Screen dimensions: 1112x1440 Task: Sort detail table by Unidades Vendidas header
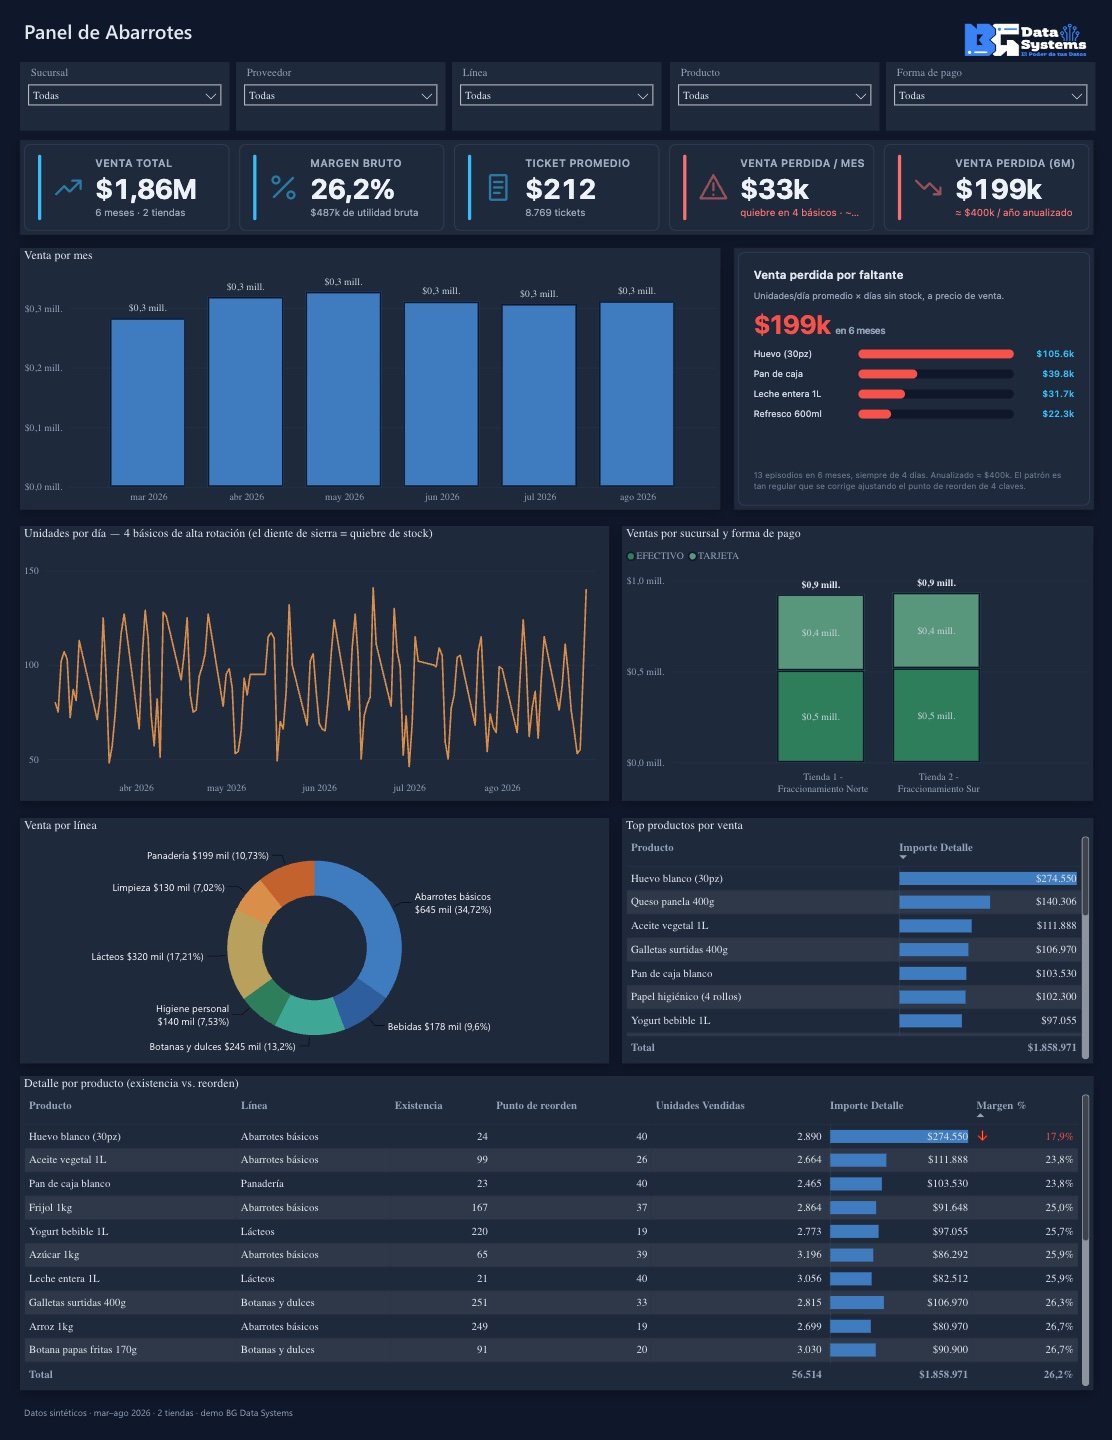coord(700,1106)
